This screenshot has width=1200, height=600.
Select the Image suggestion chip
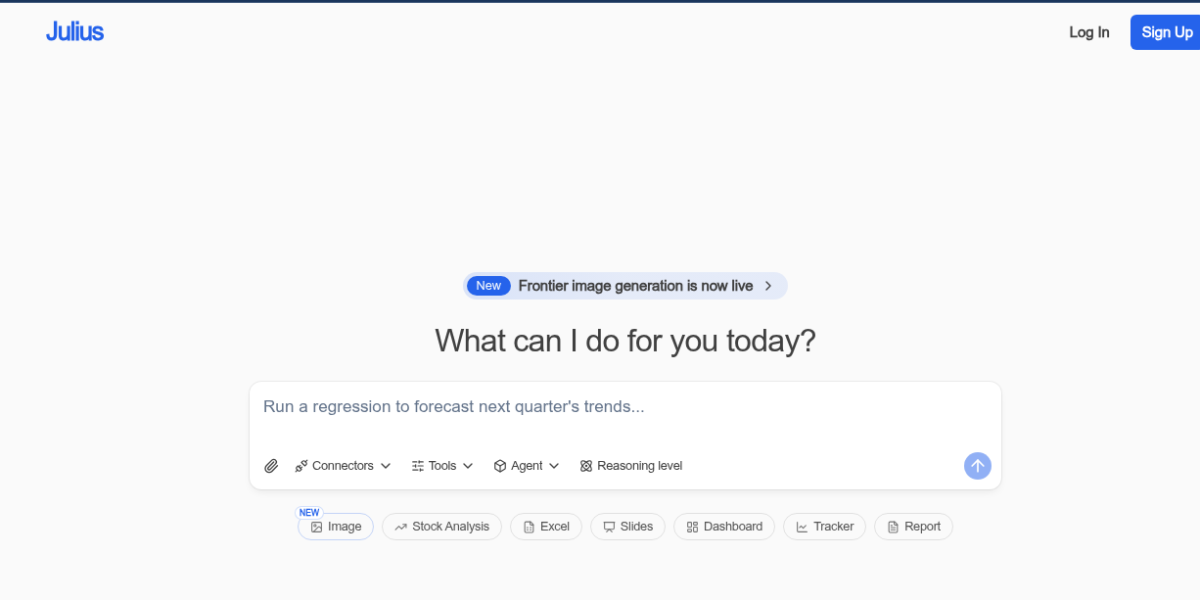[x=336, y=527]
